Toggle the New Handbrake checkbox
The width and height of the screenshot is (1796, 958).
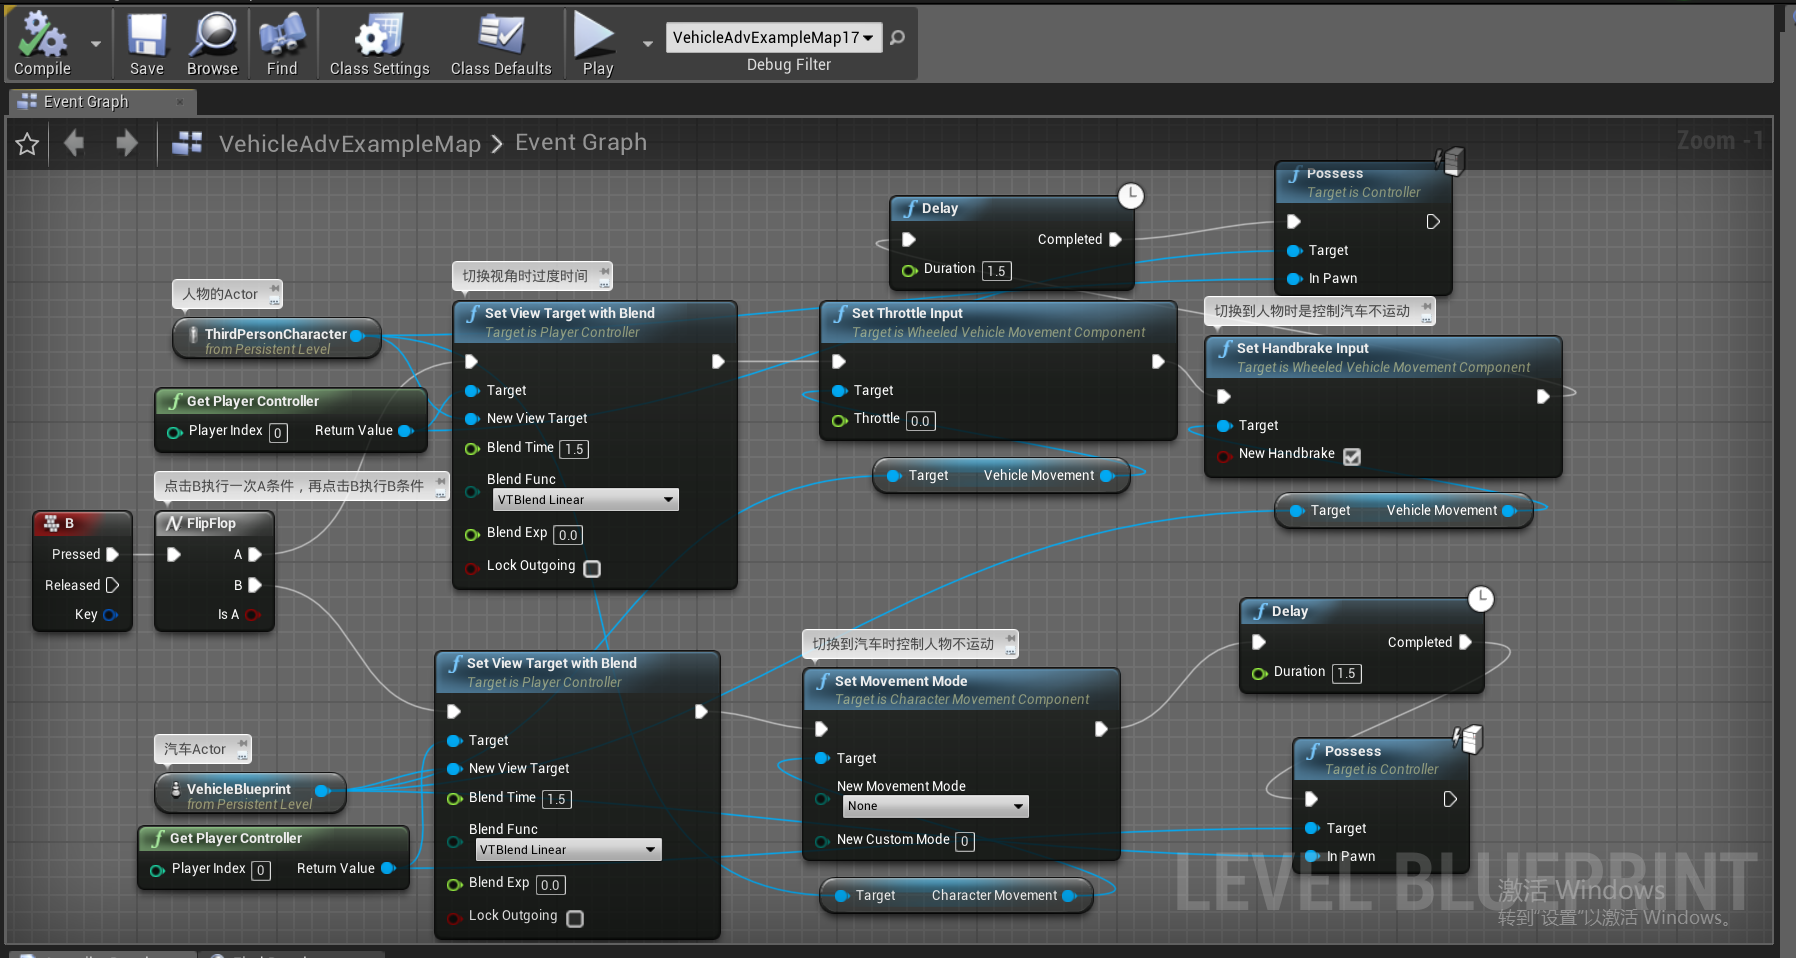pos(1352,456)
